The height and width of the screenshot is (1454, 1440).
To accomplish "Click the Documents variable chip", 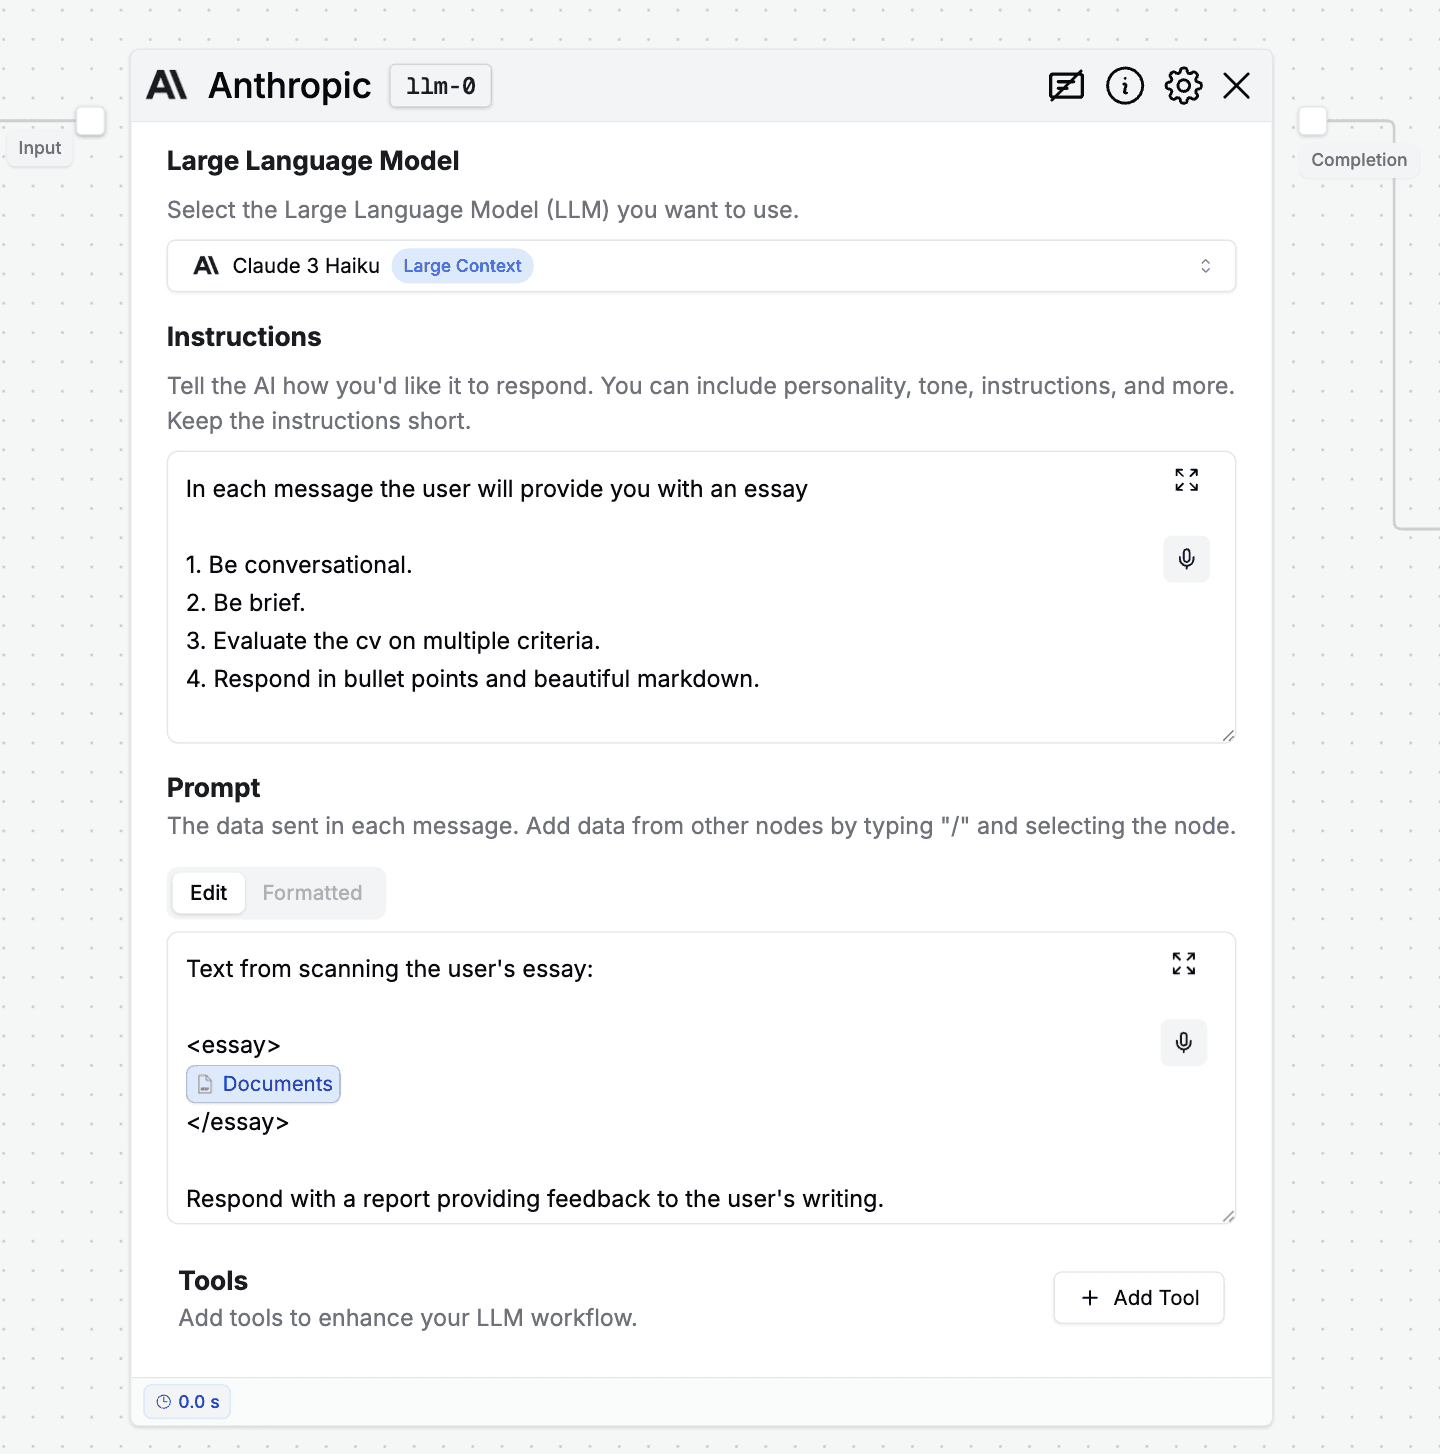I will (x=264, y=1084).
